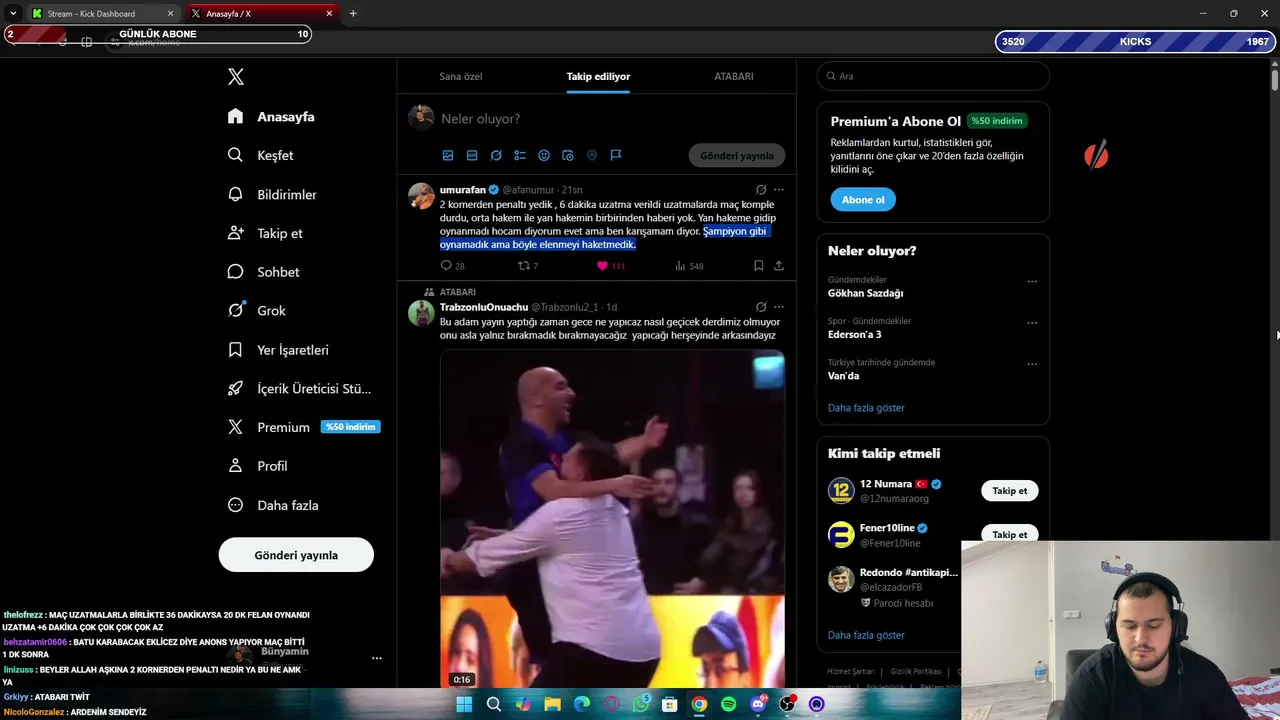Open Grok from the sidebar

[256, 311]
